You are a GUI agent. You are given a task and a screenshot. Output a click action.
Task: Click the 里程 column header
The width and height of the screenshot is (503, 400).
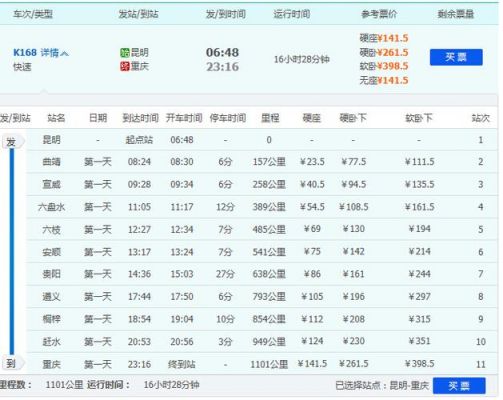point(270,118)
